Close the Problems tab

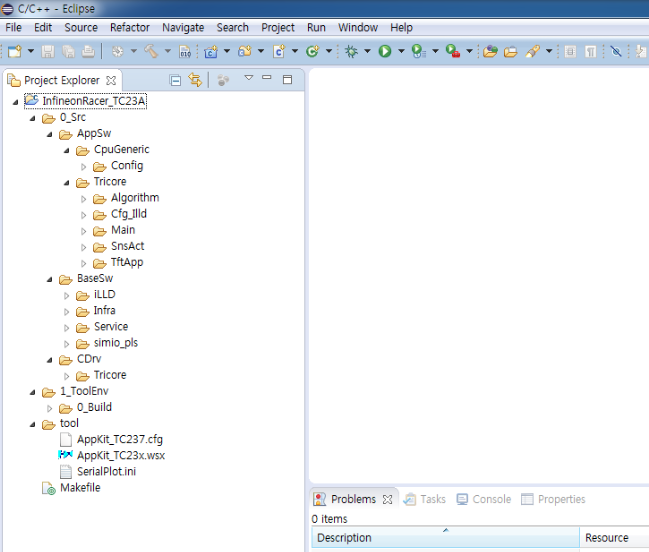pyautogui.click(x=387, y=499)
